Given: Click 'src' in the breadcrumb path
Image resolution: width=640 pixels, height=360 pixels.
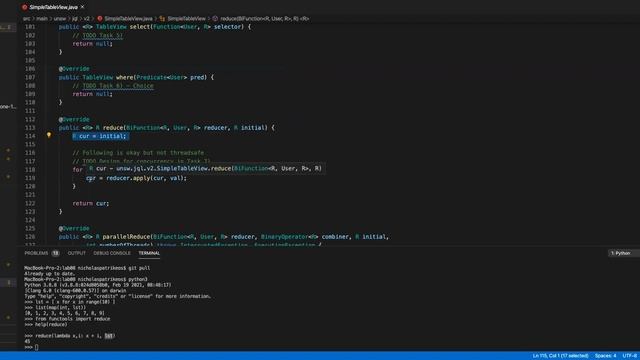Looking at the screenshot, I should coord(27,18).
